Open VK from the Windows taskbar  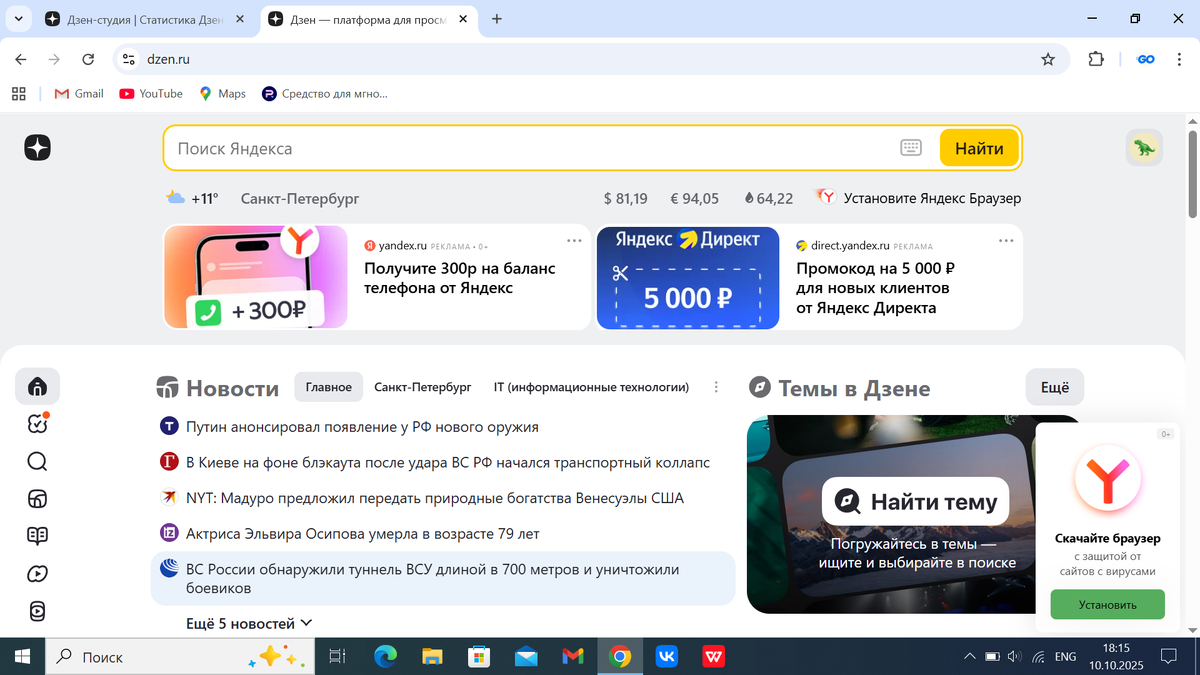tap(666, 657)
